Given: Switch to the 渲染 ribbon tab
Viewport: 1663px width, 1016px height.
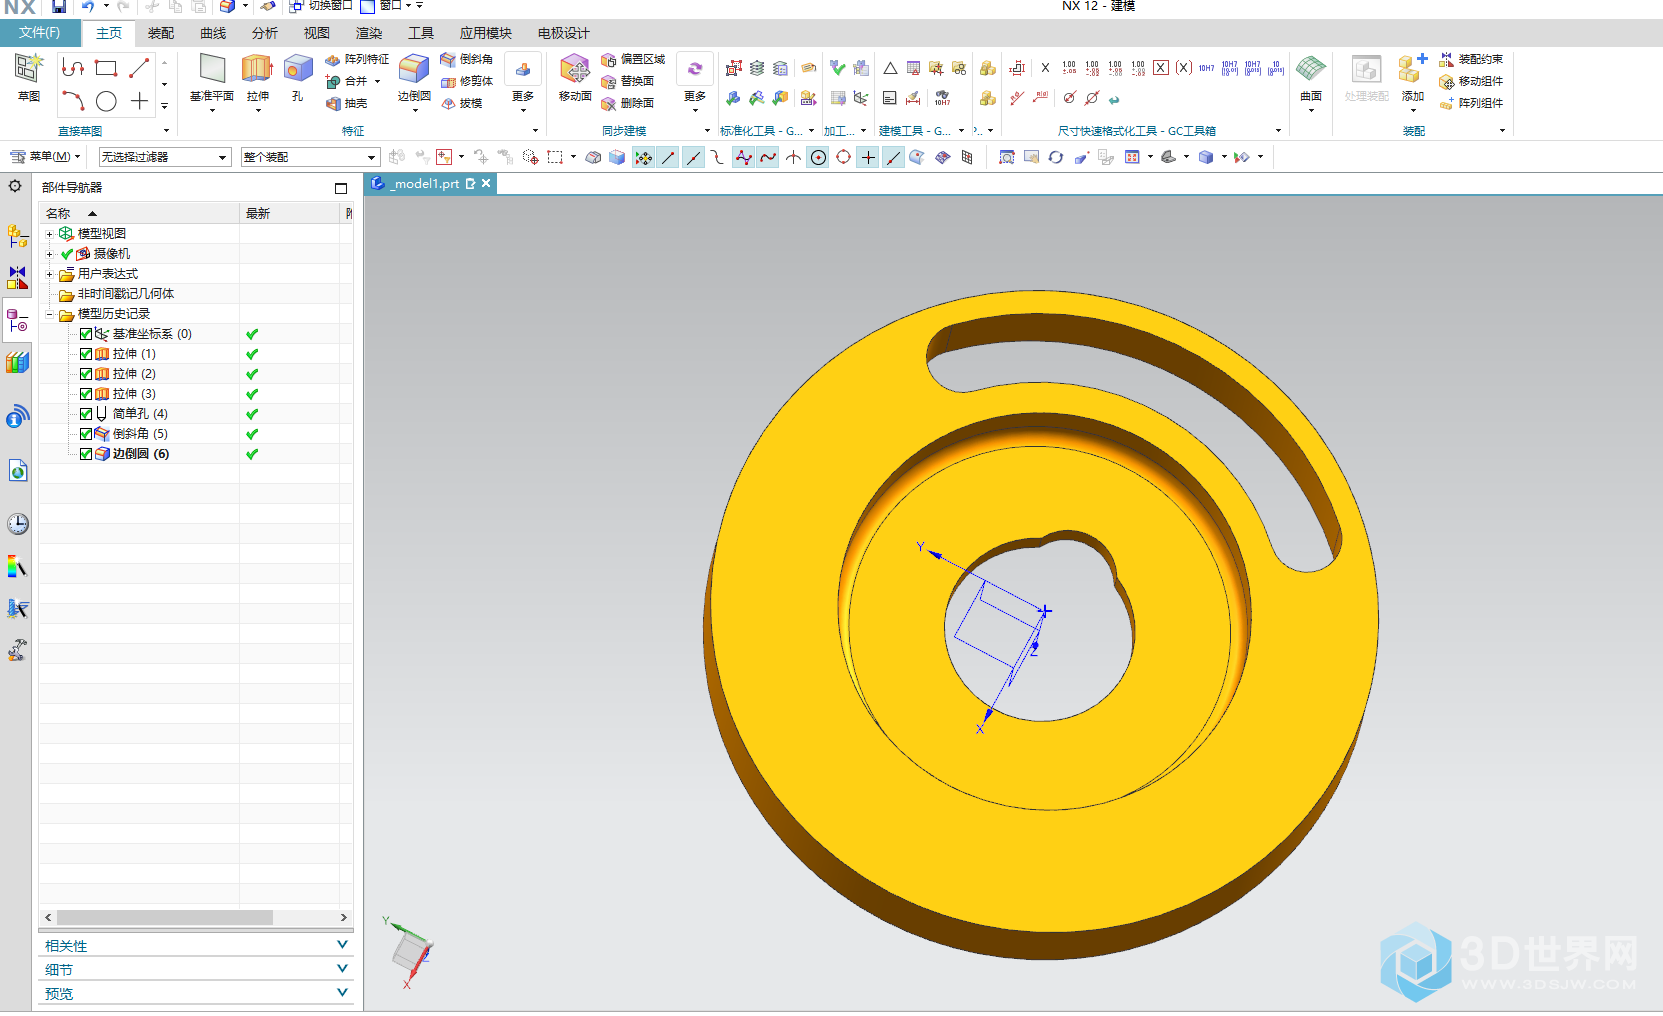Looking at the screenshot, I should [369, 33].
